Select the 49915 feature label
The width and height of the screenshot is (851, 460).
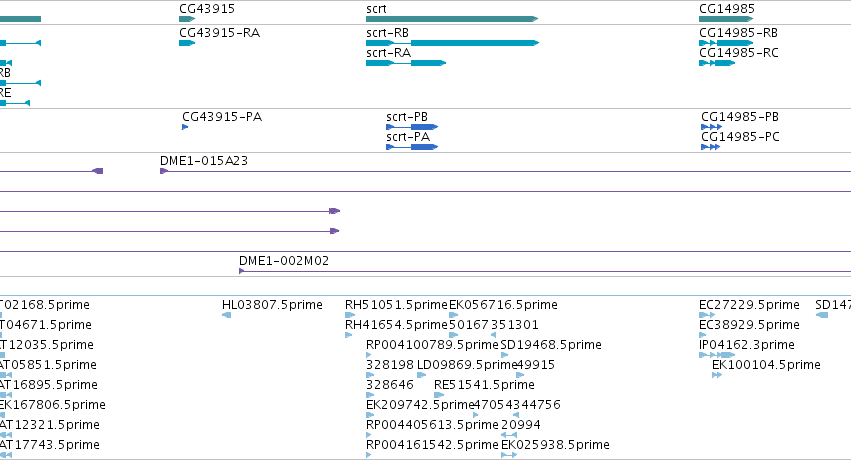pos(536,365)
